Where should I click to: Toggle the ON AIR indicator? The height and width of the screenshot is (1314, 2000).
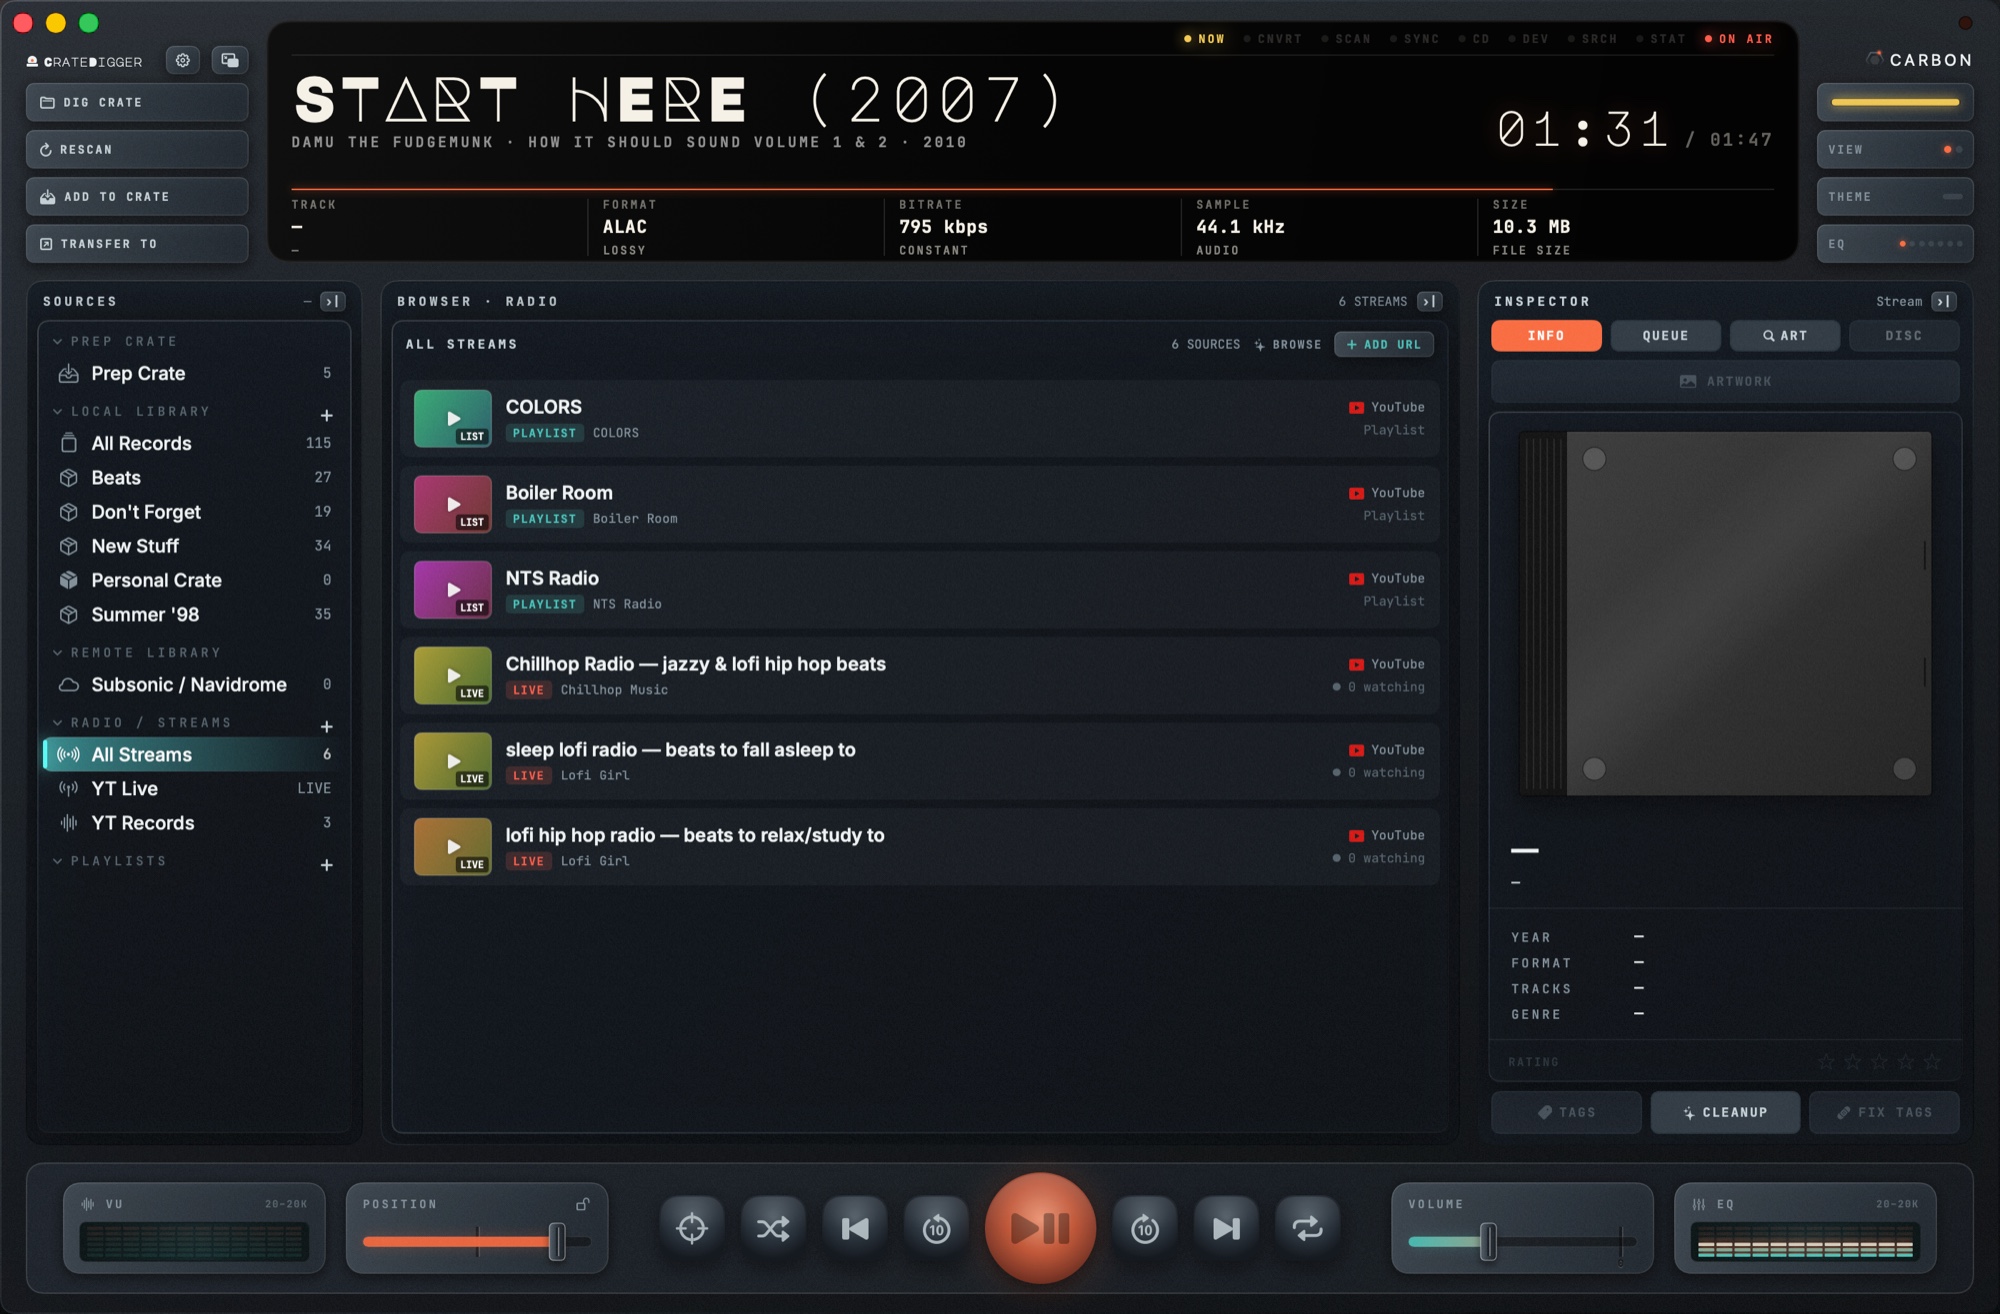pos(1739,39)
